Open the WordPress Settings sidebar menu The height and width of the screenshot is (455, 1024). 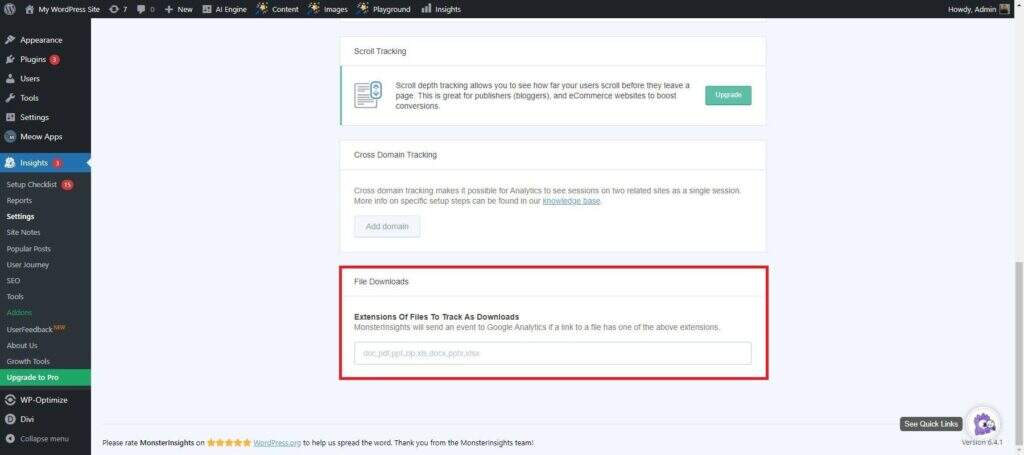point(34,118)
